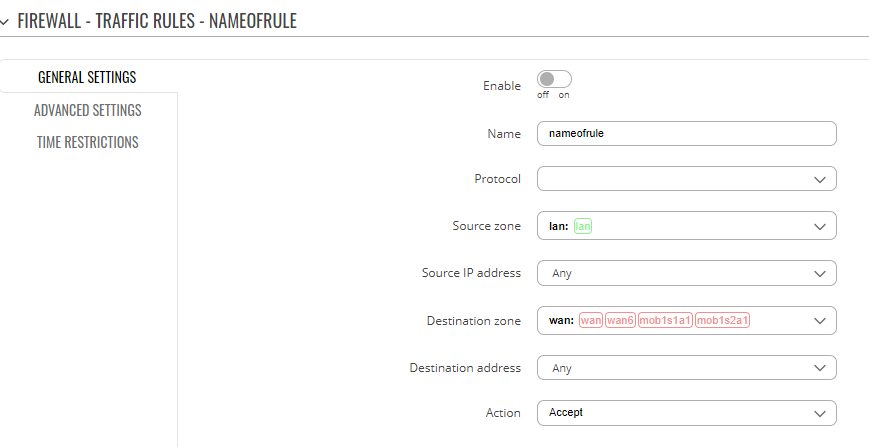The height and width of the screenshot is (447, 869).
Task: Toggle the Enable switch on
Action: point(554,79)
